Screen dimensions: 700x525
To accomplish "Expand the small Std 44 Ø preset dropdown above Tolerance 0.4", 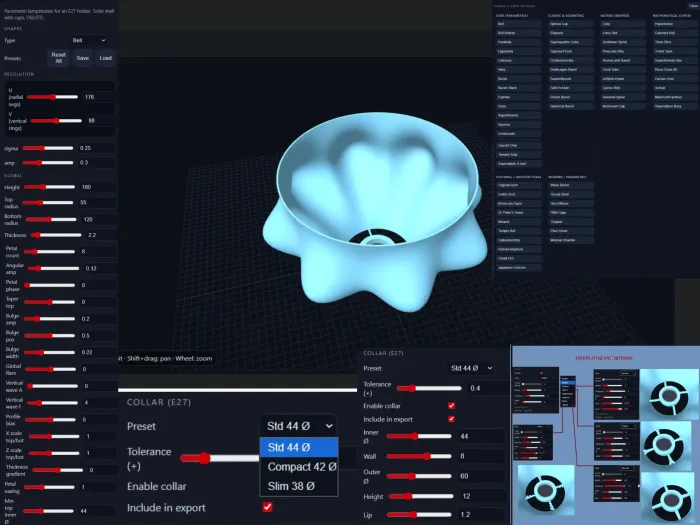I will pyautogui.click(x=471, y=368).
